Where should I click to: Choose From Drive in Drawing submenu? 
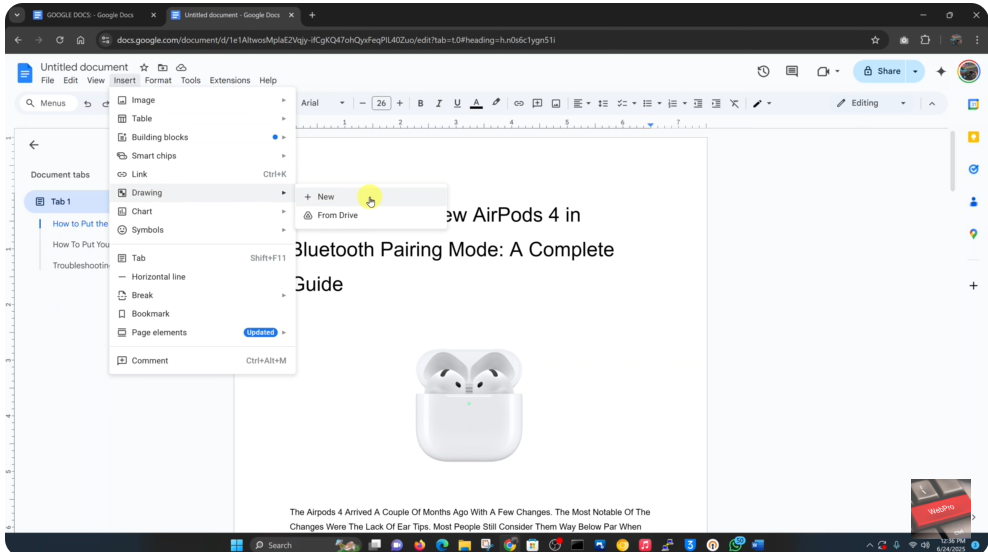click(371, 216)
